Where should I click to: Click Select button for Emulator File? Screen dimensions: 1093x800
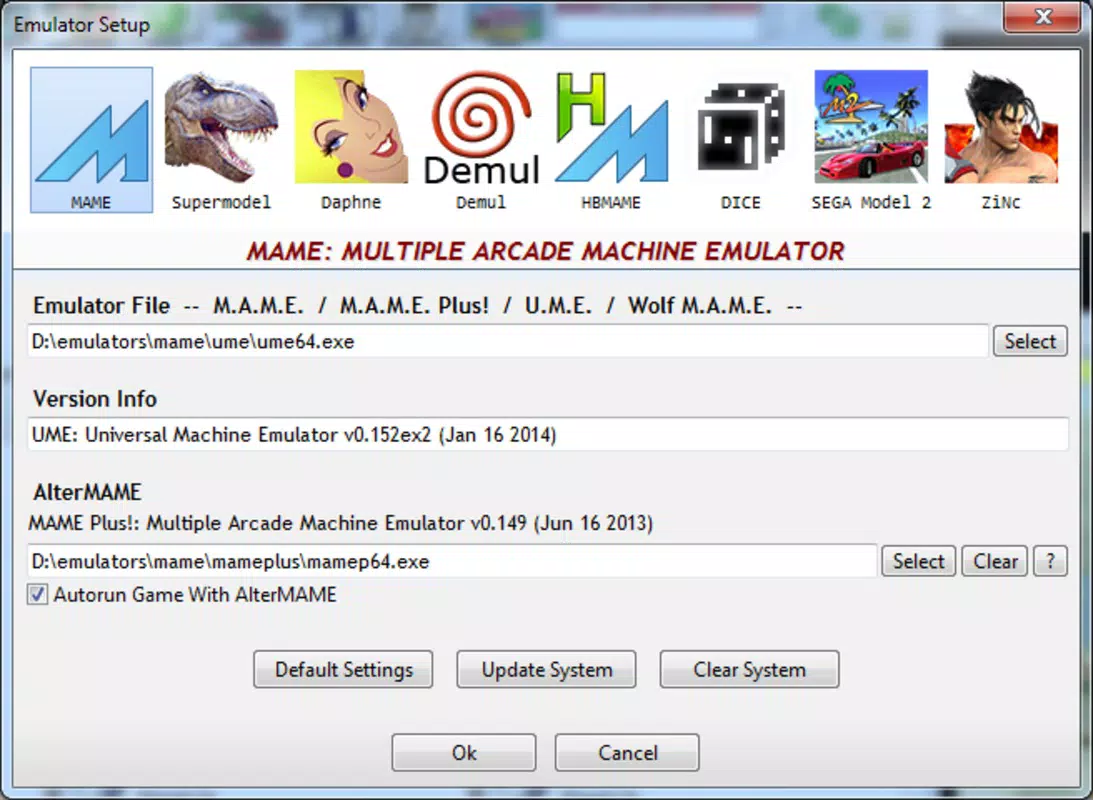coord(1030,341)
